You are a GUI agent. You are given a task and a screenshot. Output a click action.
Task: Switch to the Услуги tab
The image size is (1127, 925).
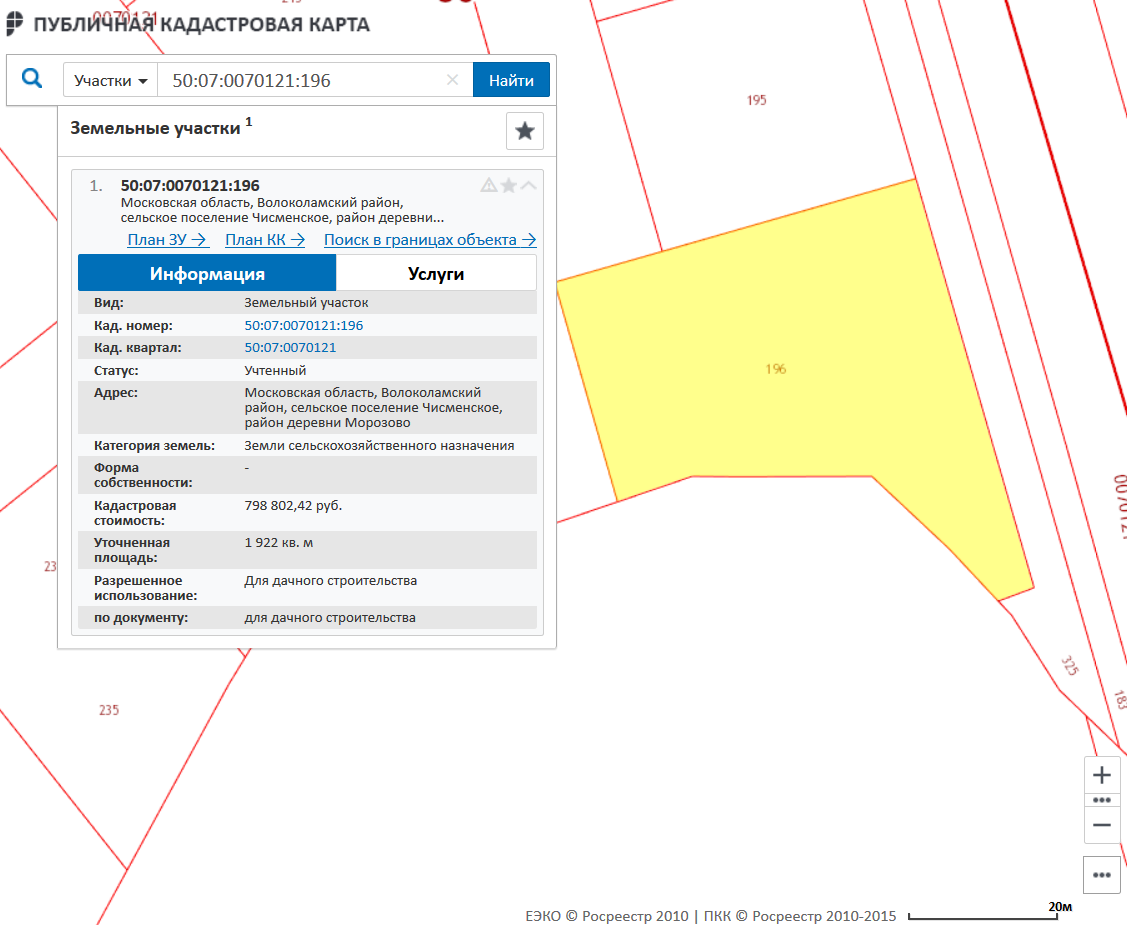click(x=436, y=273)
